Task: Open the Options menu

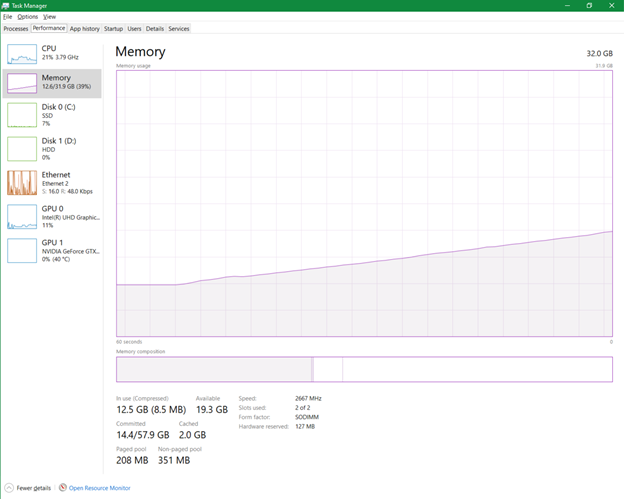Action: [x=27, y=17]
